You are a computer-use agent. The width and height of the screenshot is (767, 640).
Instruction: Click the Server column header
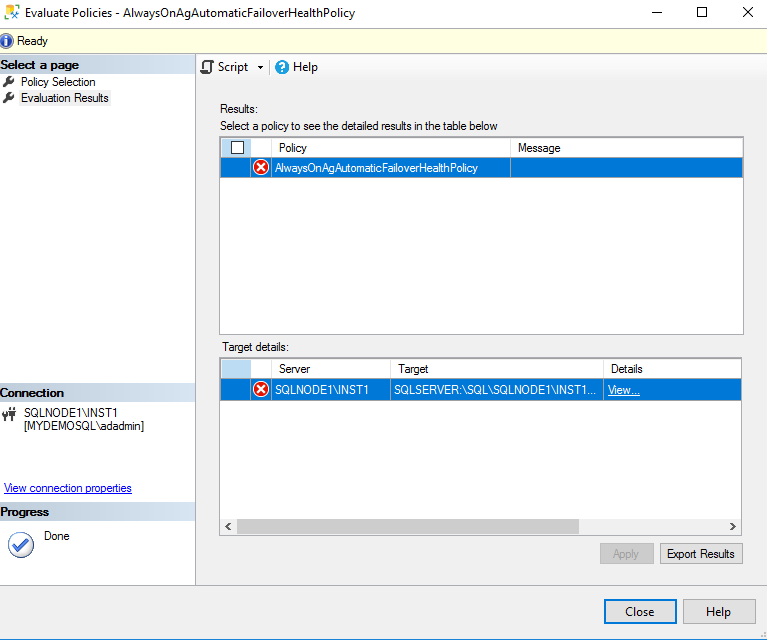[x=331, y=369]
